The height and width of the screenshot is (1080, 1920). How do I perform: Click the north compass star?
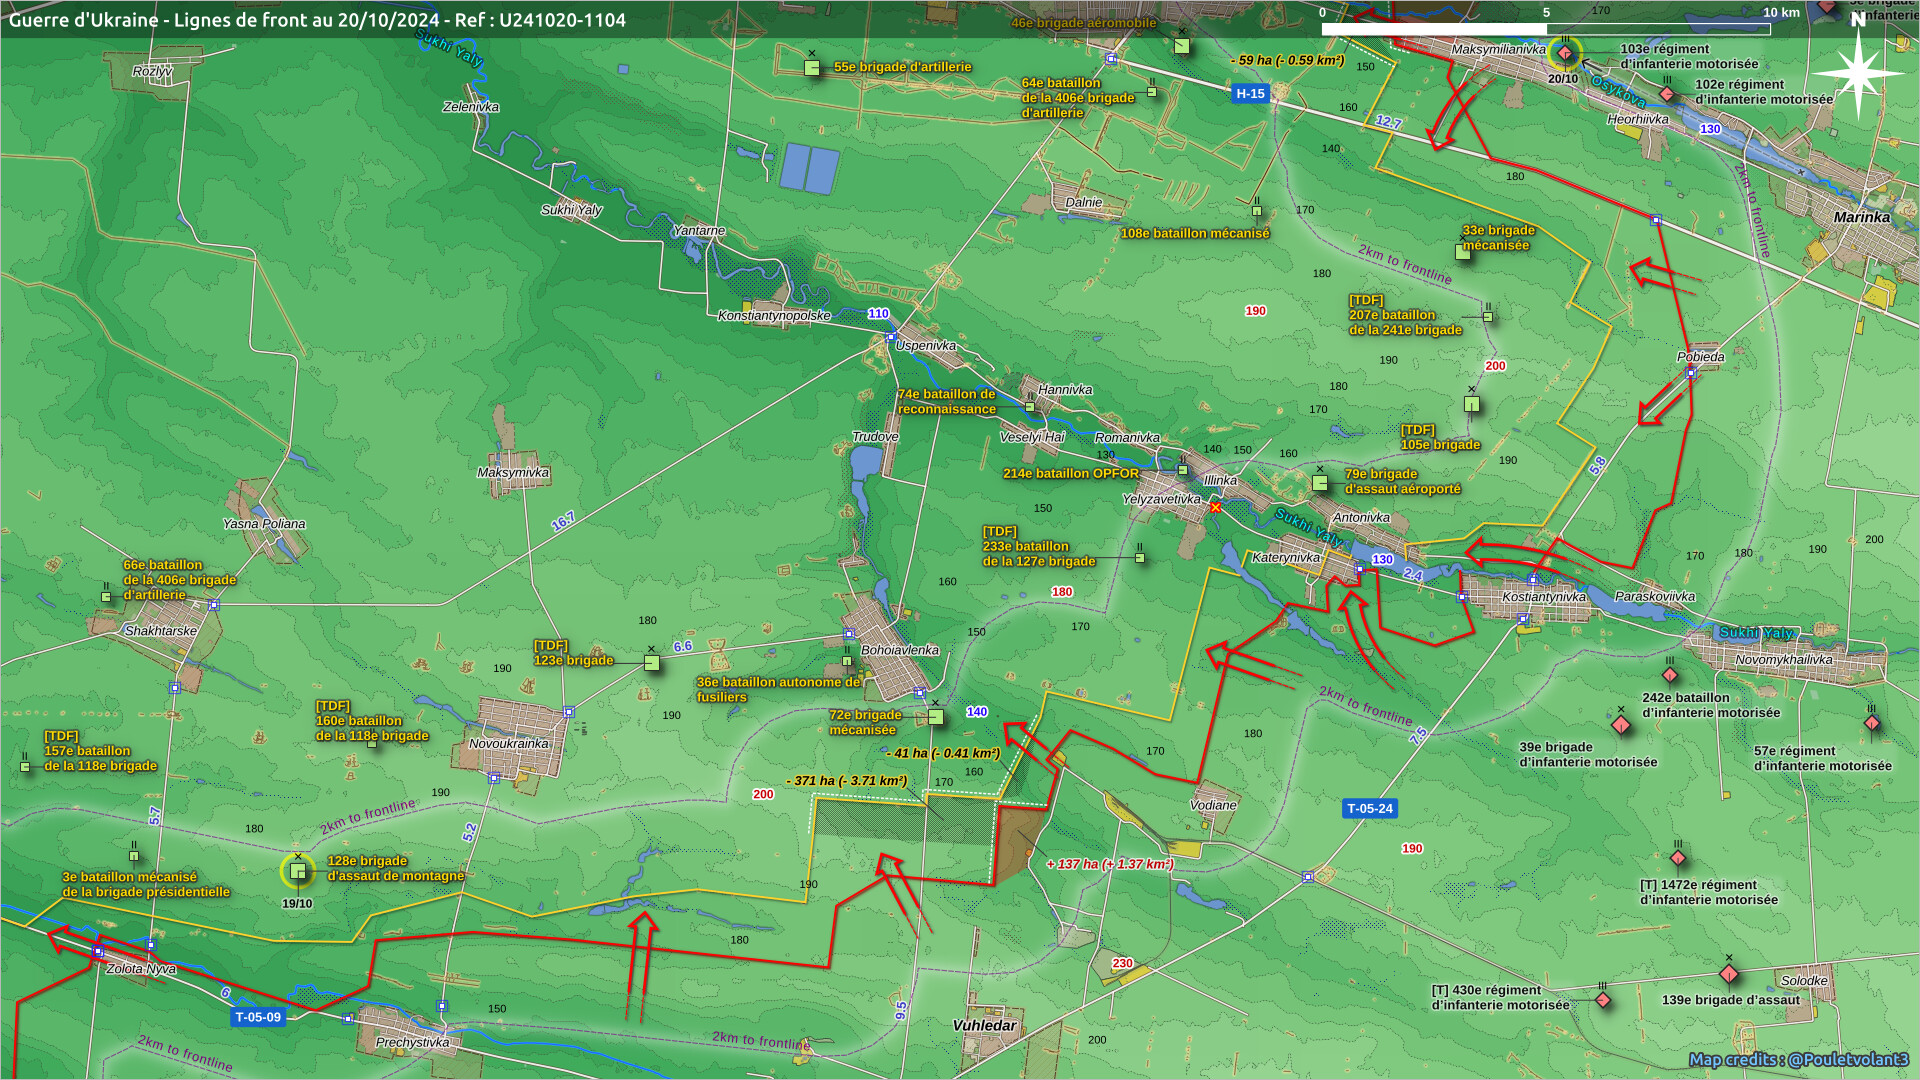(x=1857, y=73)
